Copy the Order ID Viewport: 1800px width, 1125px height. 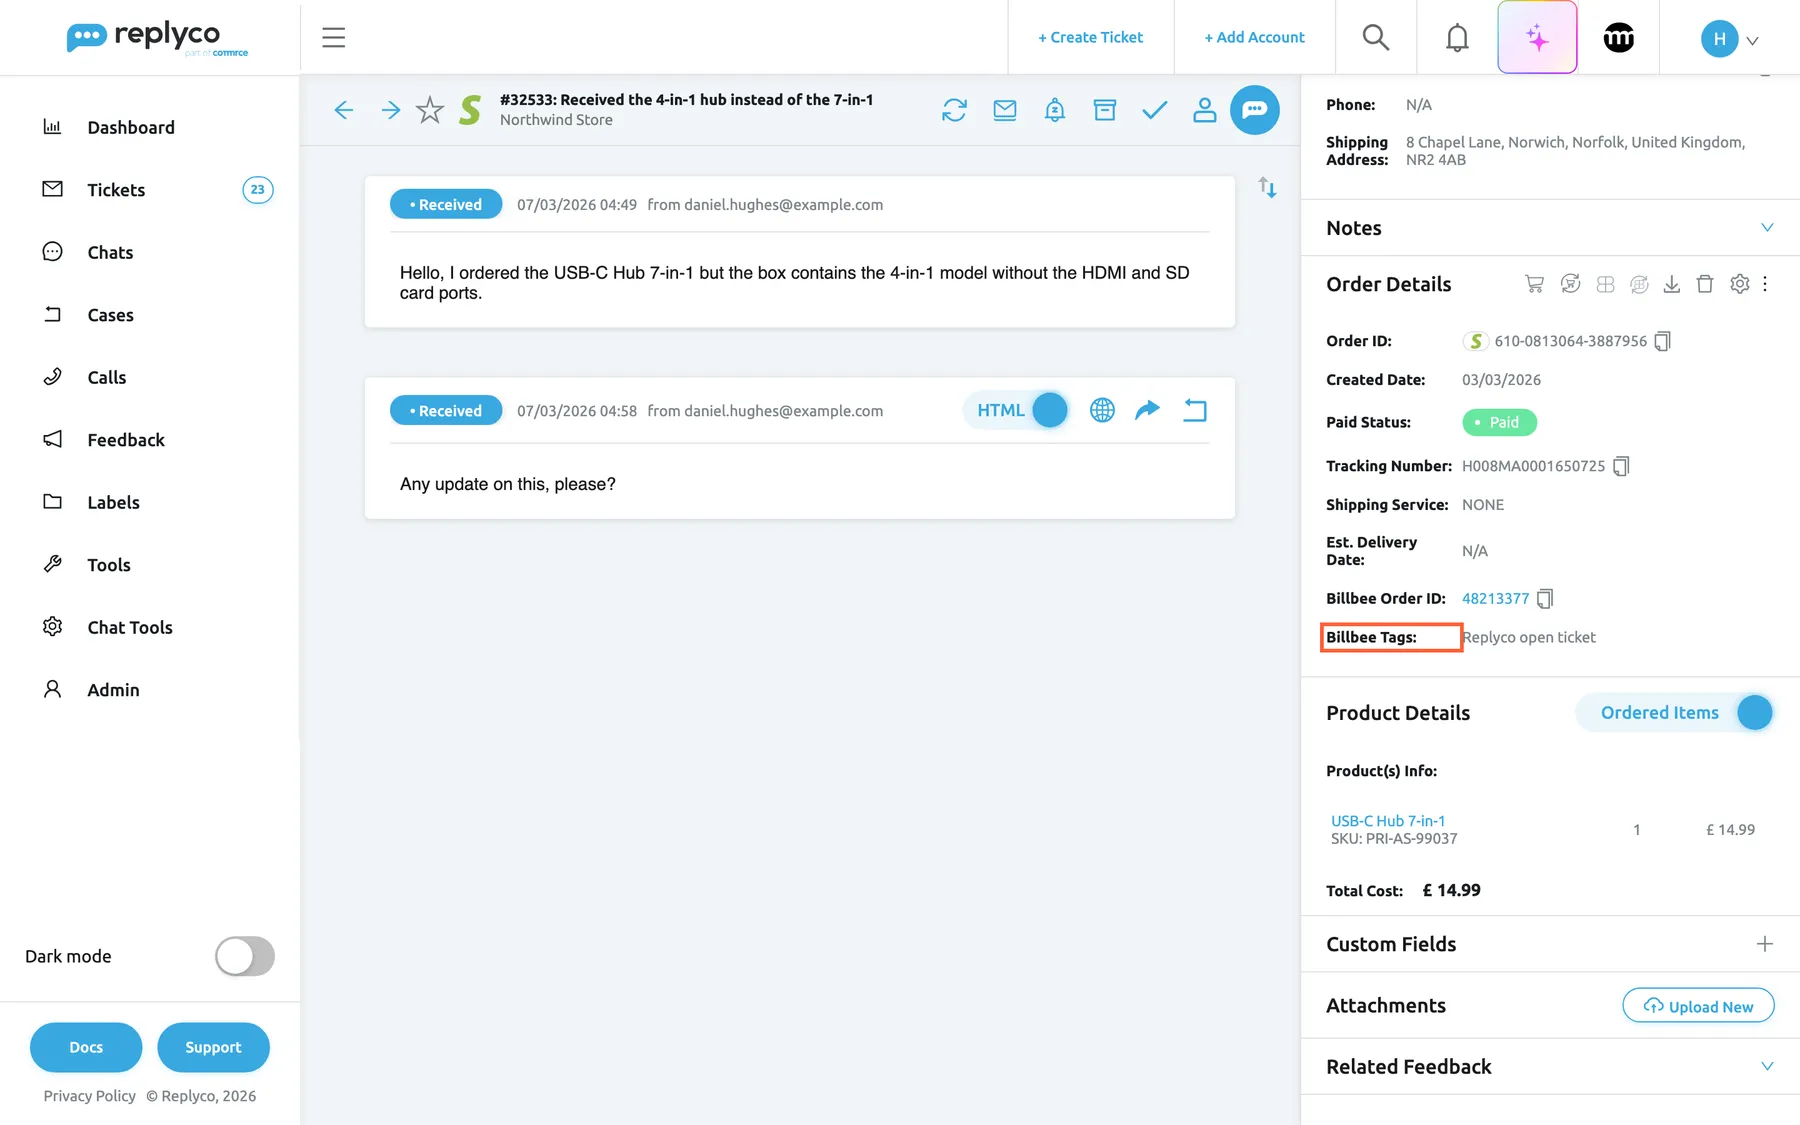tap(1662, 341)
